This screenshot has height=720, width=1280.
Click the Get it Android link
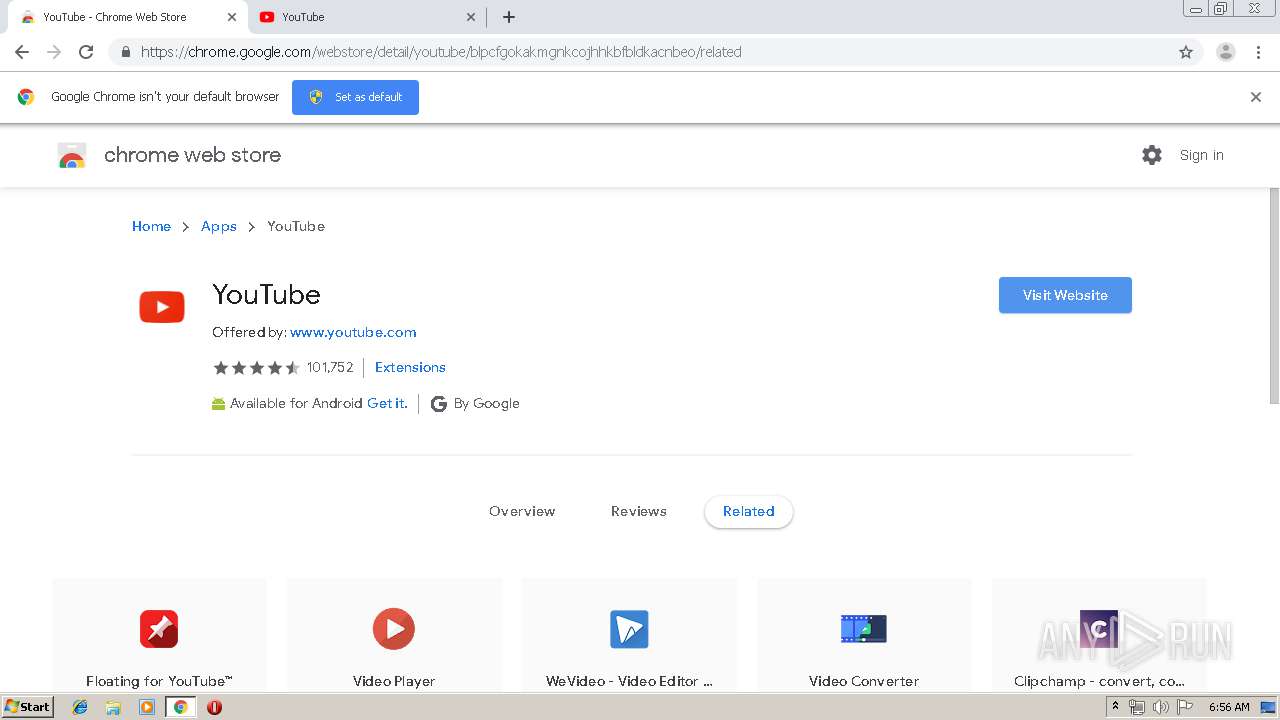click(387, 403)
